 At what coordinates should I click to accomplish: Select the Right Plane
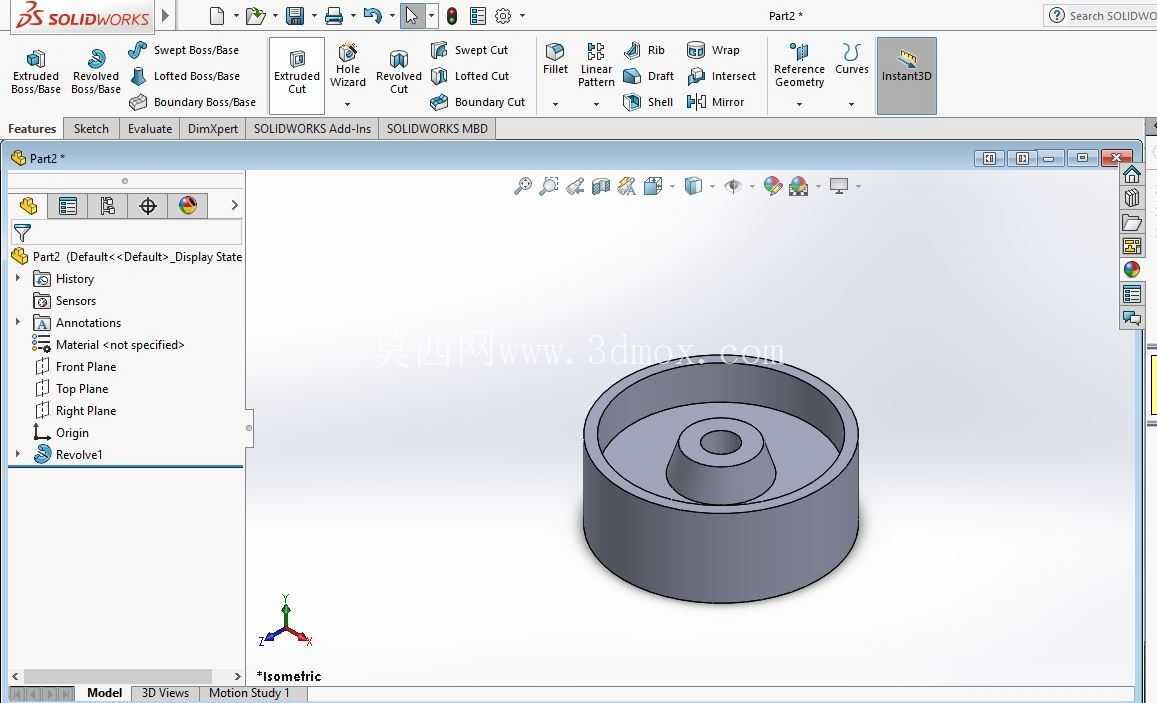point(75,411)
